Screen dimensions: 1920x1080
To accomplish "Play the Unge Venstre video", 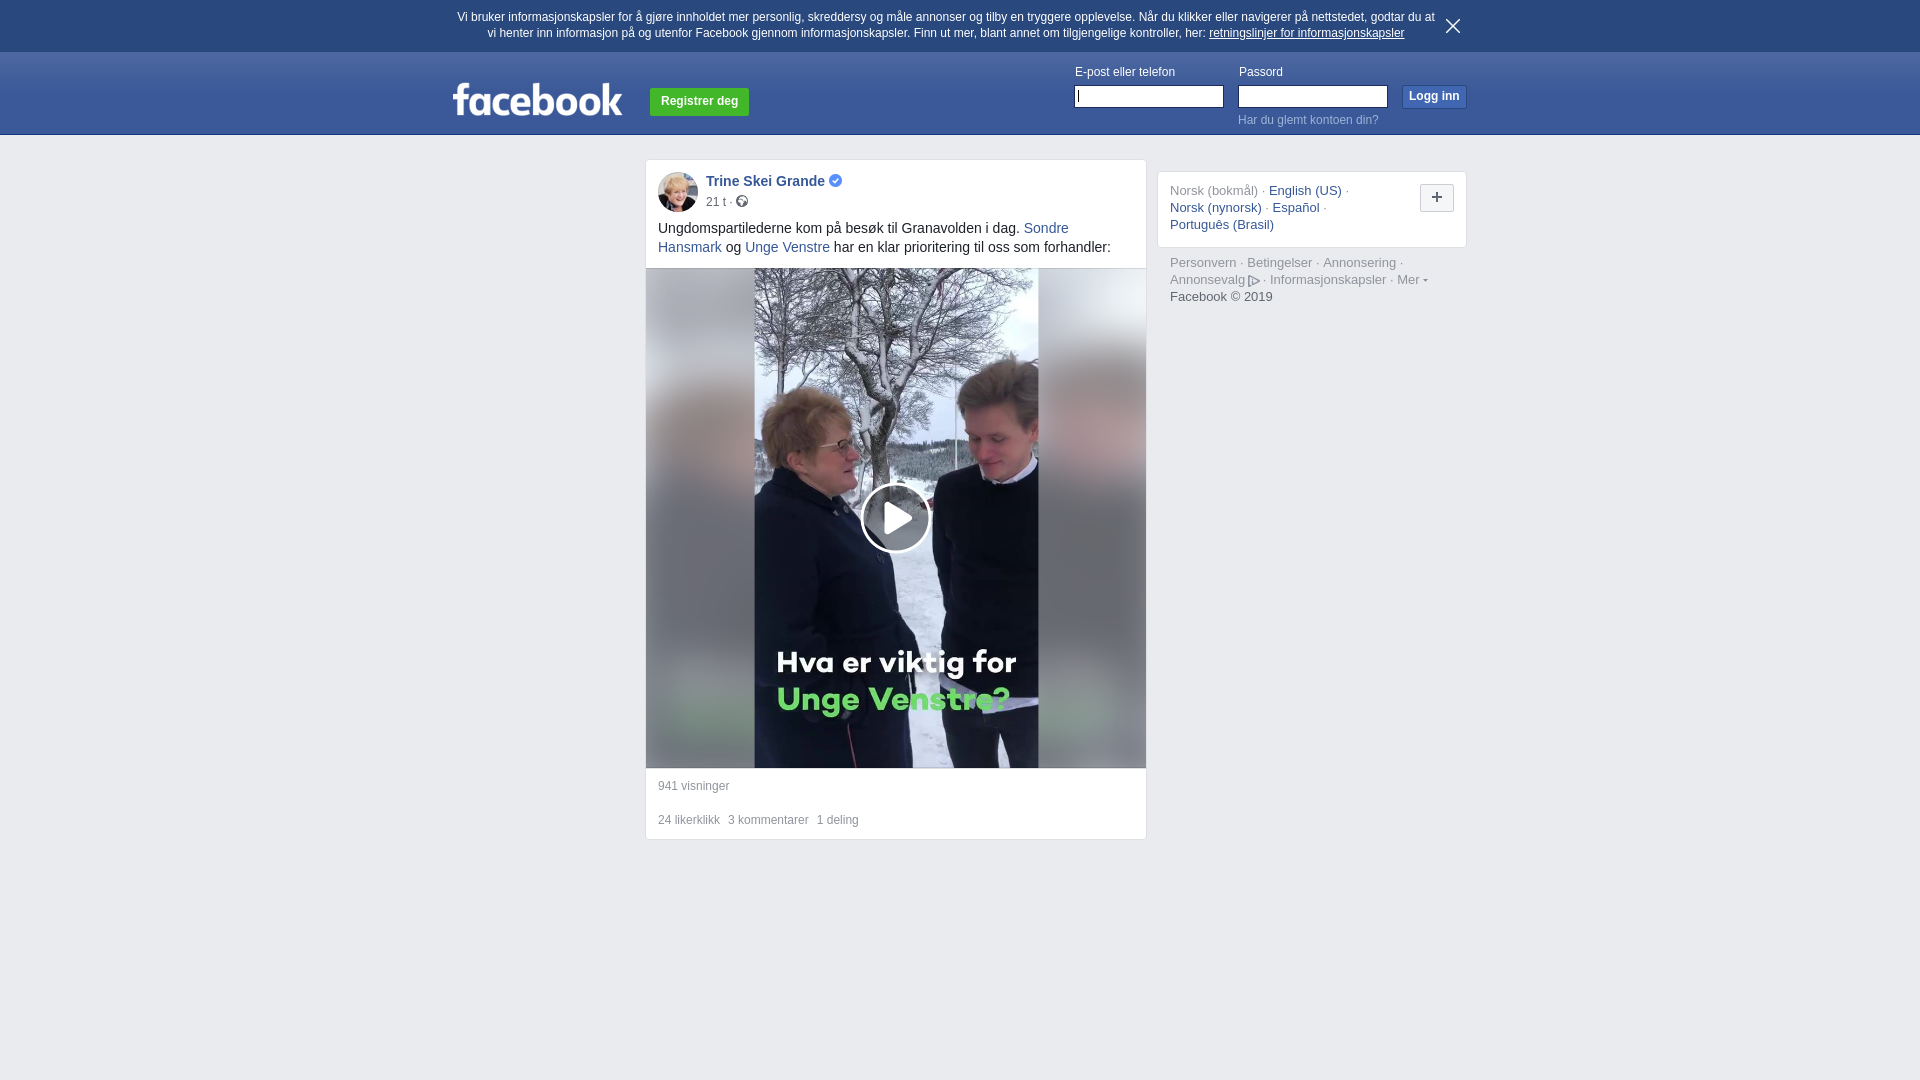I will click(895, 518).
